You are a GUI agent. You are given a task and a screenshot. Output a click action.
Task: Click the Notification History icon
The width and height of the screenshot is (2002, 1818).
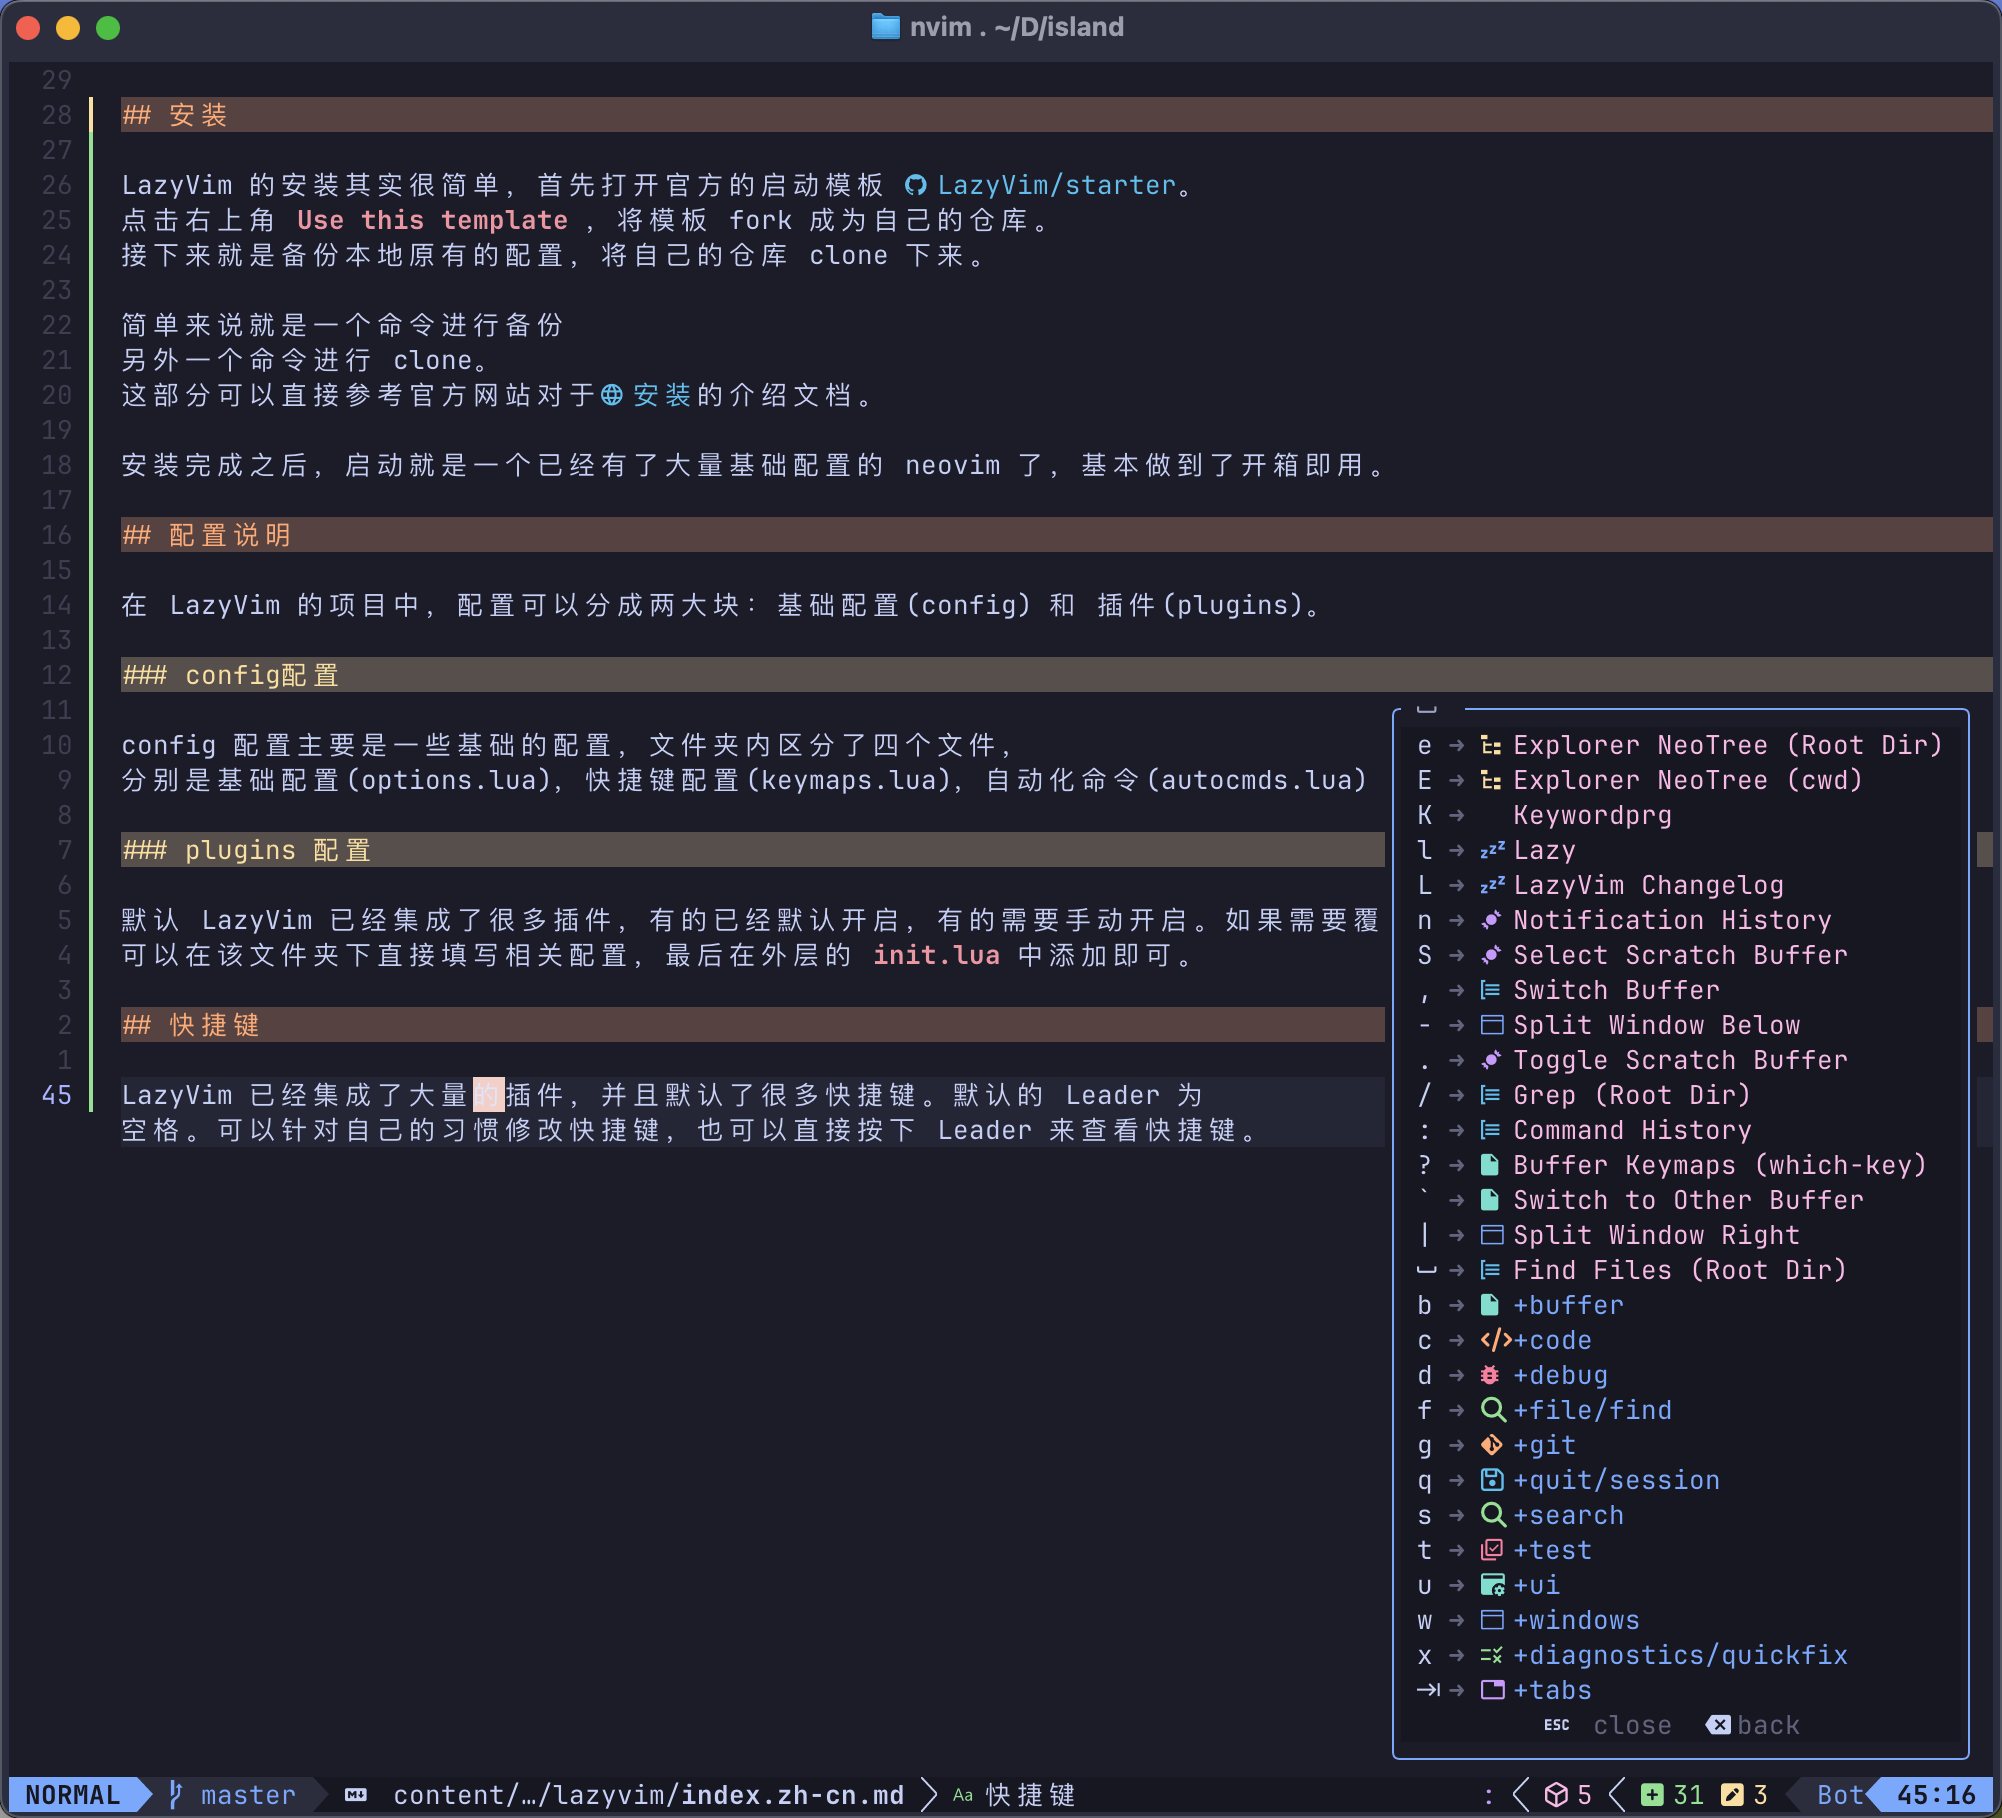[x=1491, y=920]
